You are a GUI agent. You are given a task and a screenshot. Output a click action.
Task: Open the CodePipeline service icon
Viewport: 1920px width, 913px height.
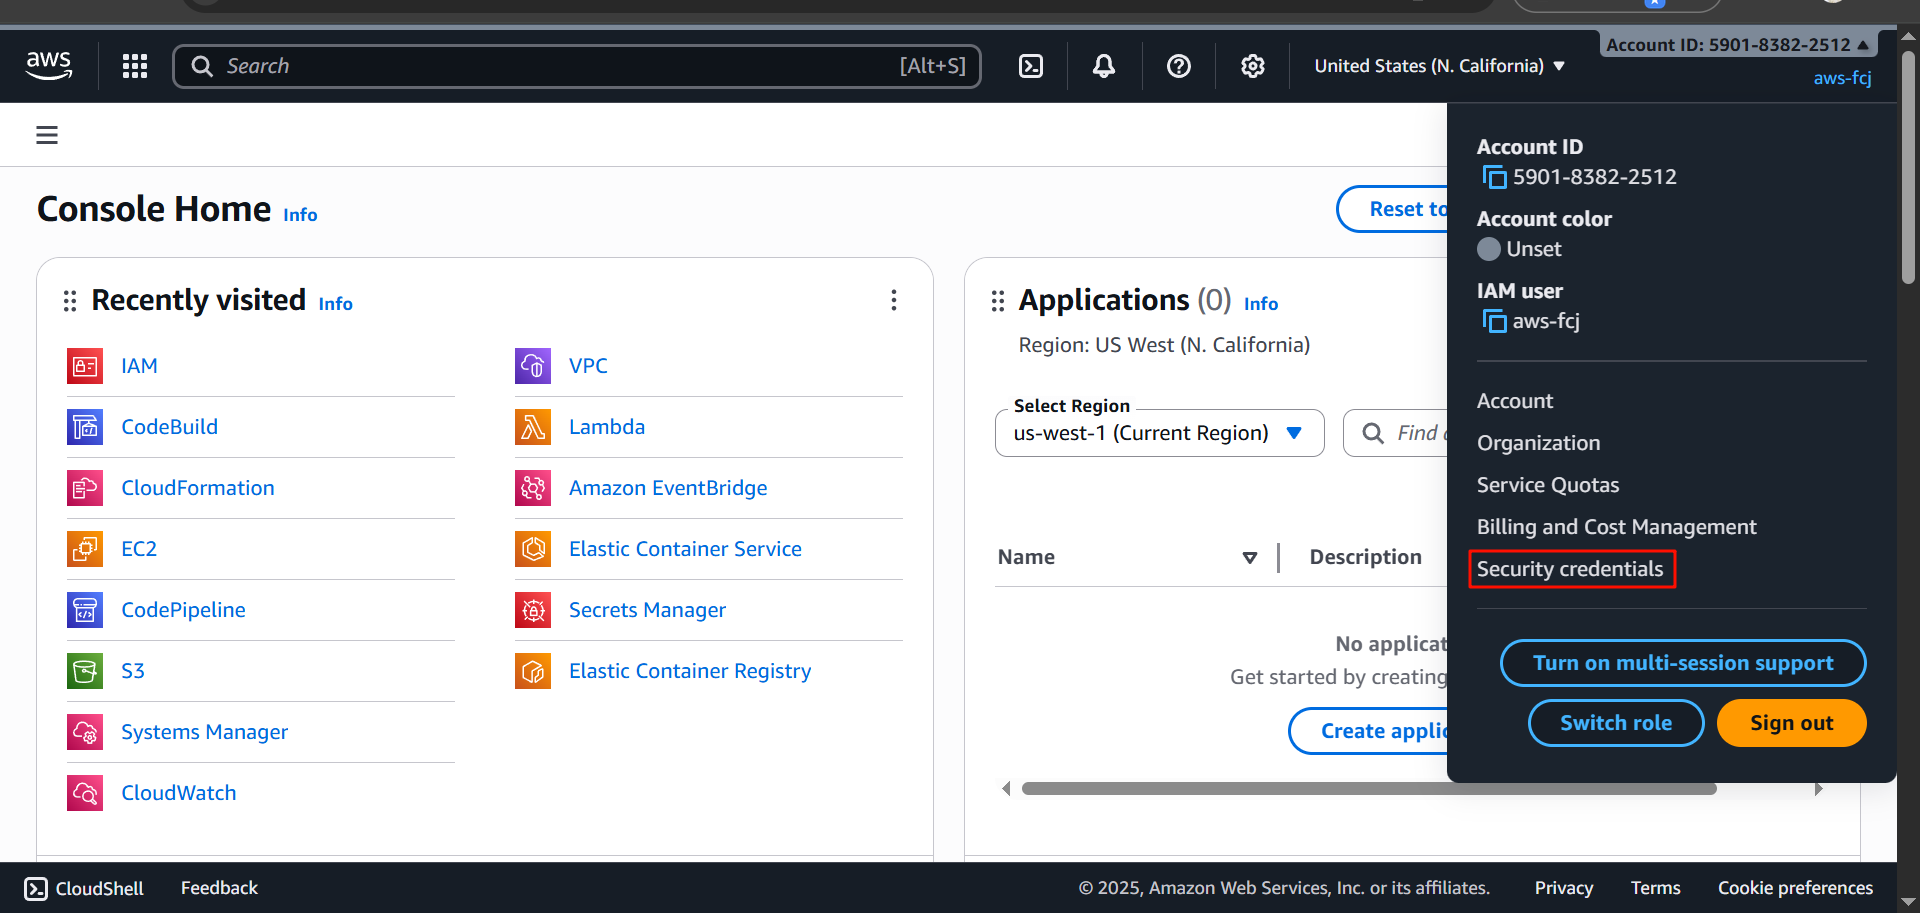(x=85, y=610)
